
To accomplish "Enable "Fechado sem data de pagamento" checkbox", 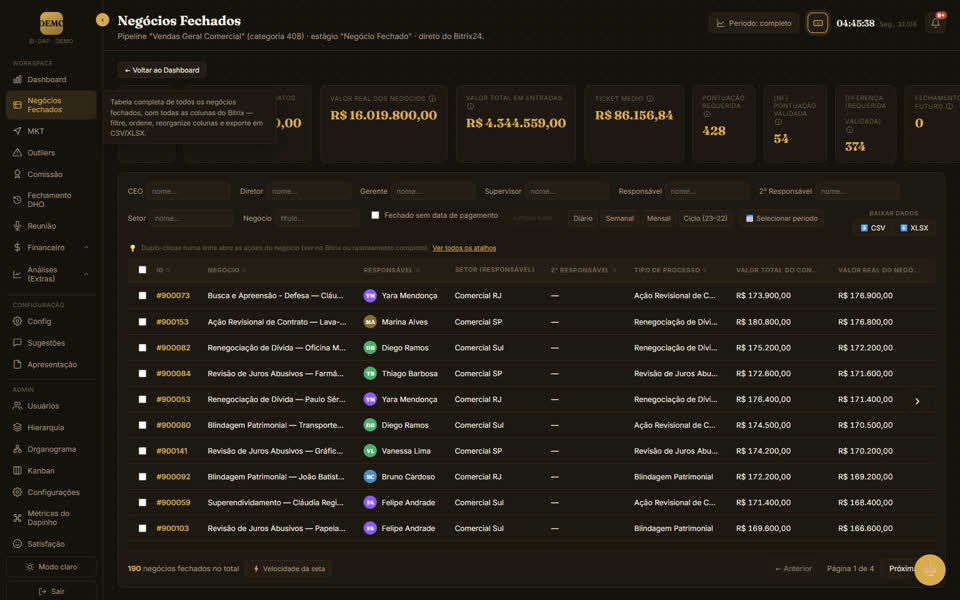I will pos(375,216).
